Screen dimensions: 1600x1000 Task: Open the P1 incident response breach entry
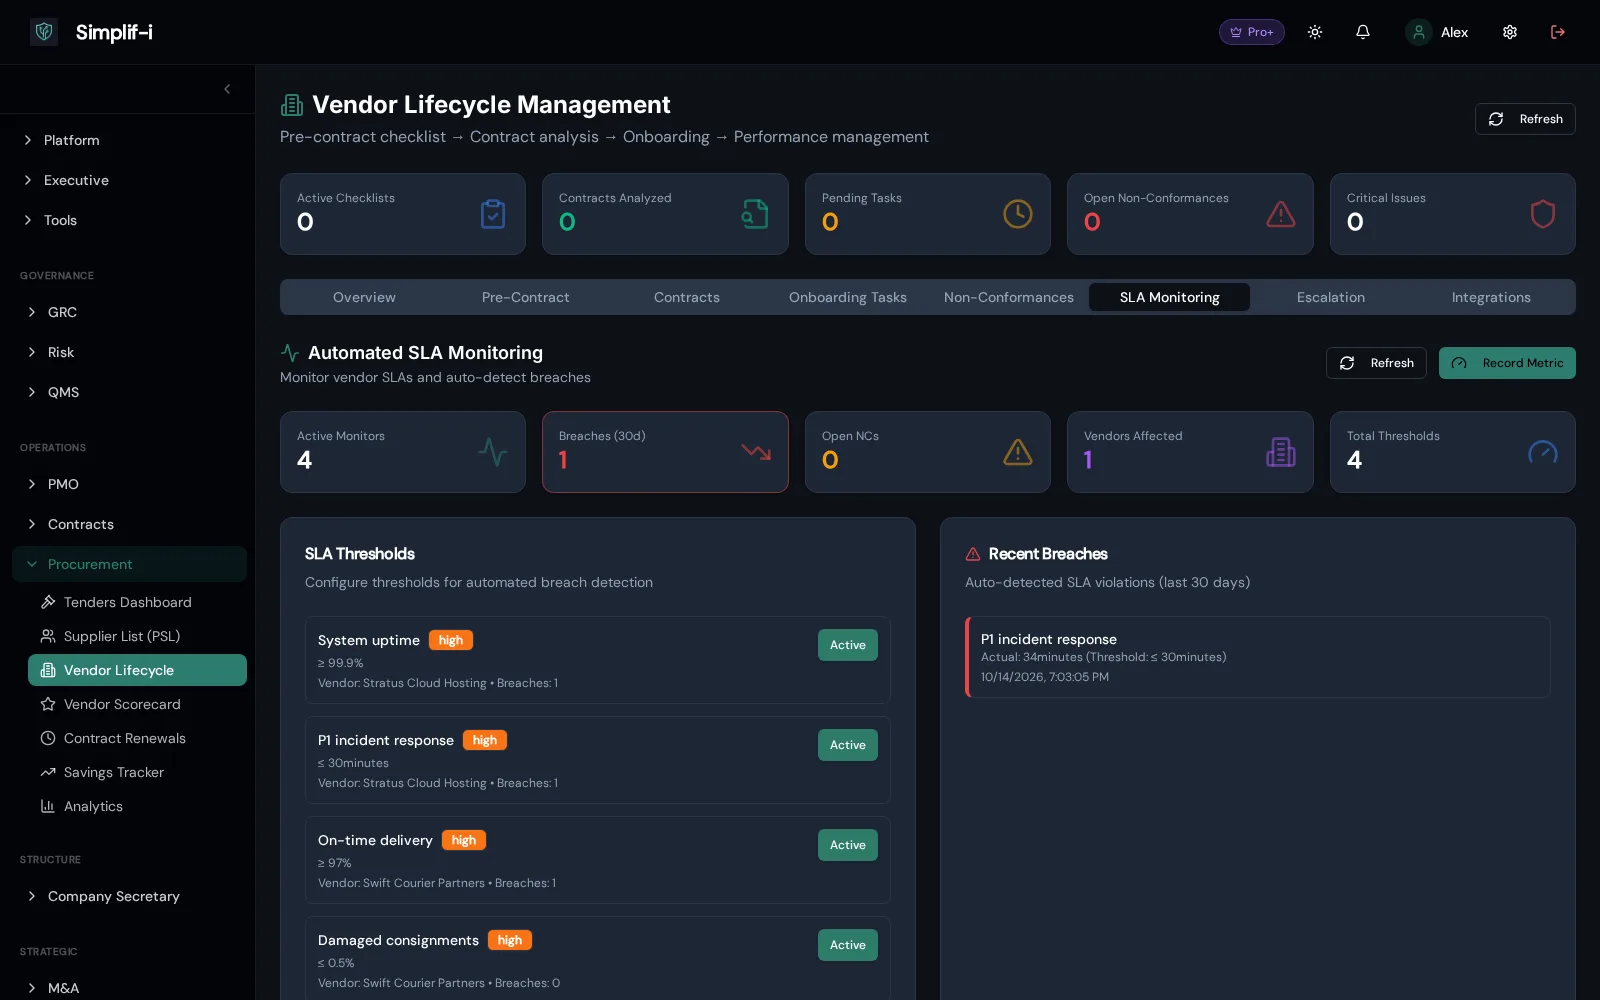tap(1258, 657)
